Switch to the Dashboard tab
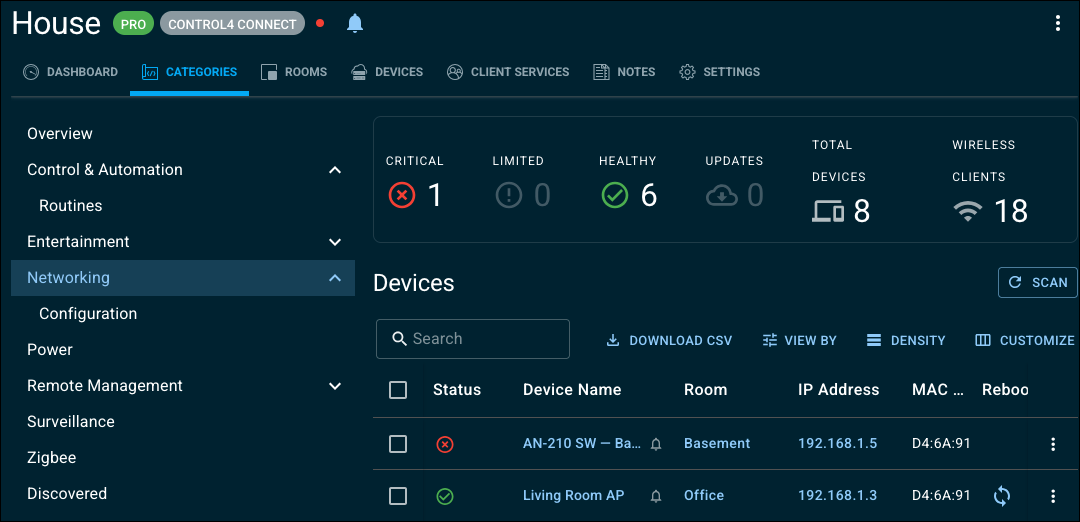The width and height of the screenshot is (1080, 522). 70,72
